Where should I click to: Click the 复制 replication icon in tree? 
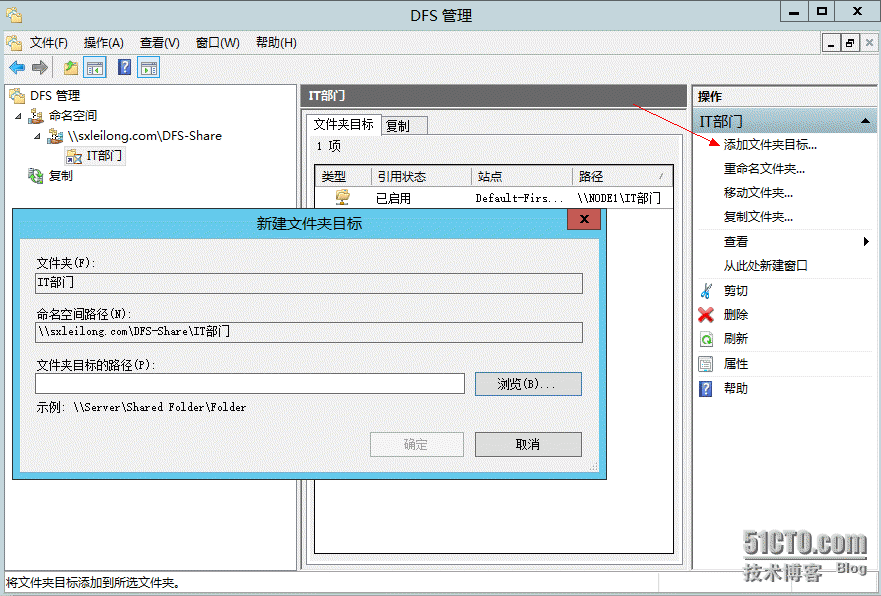[x=36, y=176]
